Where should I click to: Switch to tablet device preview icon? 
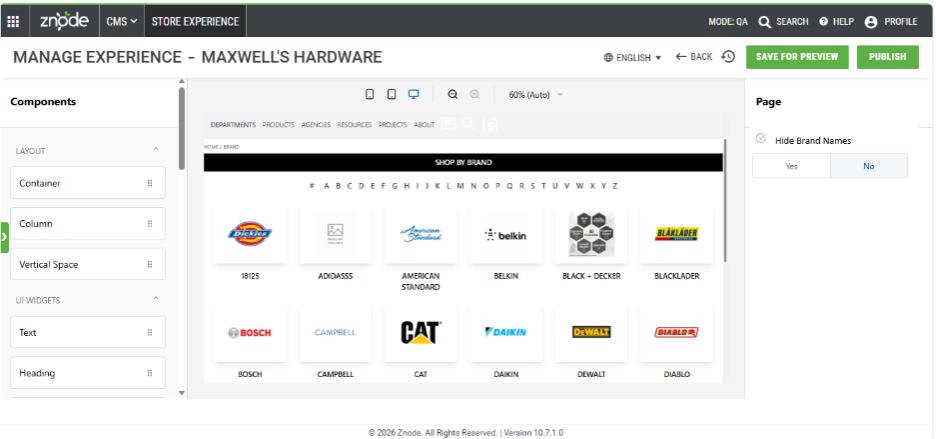click(x=392, y=94)
